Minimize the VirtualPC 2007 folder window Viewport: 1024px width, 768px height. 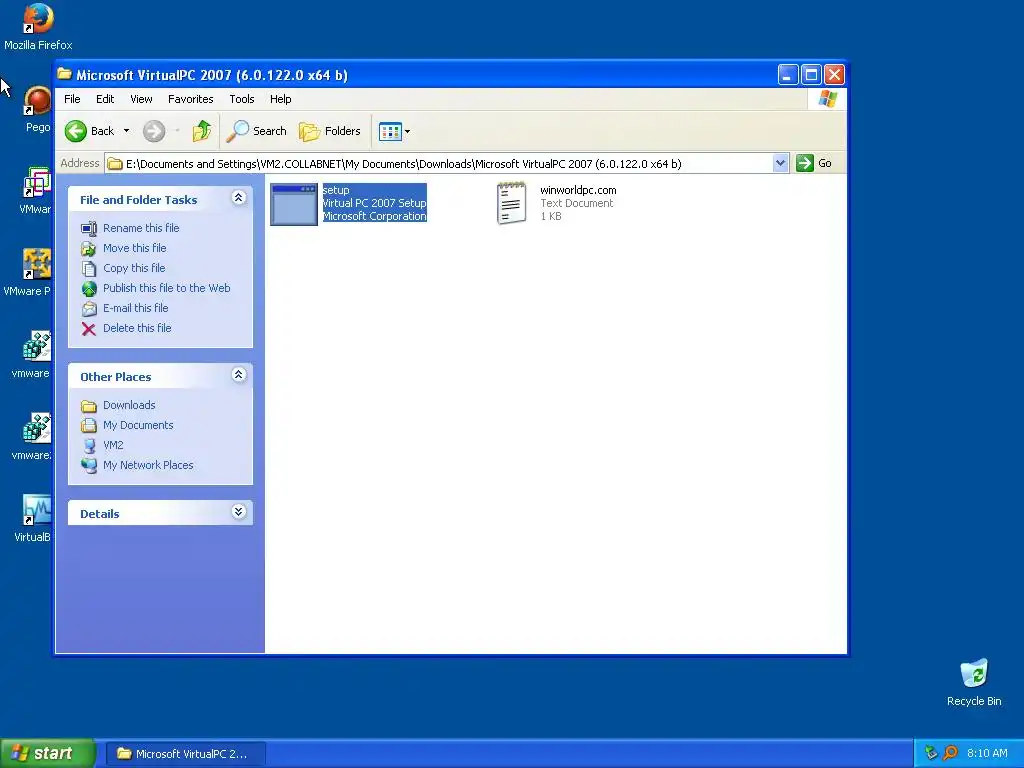(788, 74)
